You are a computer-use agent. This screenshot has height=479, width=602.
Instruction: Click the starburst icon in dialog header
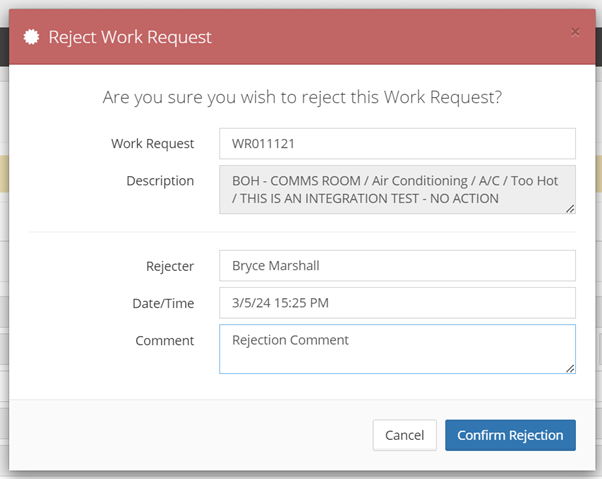[32, 37]
